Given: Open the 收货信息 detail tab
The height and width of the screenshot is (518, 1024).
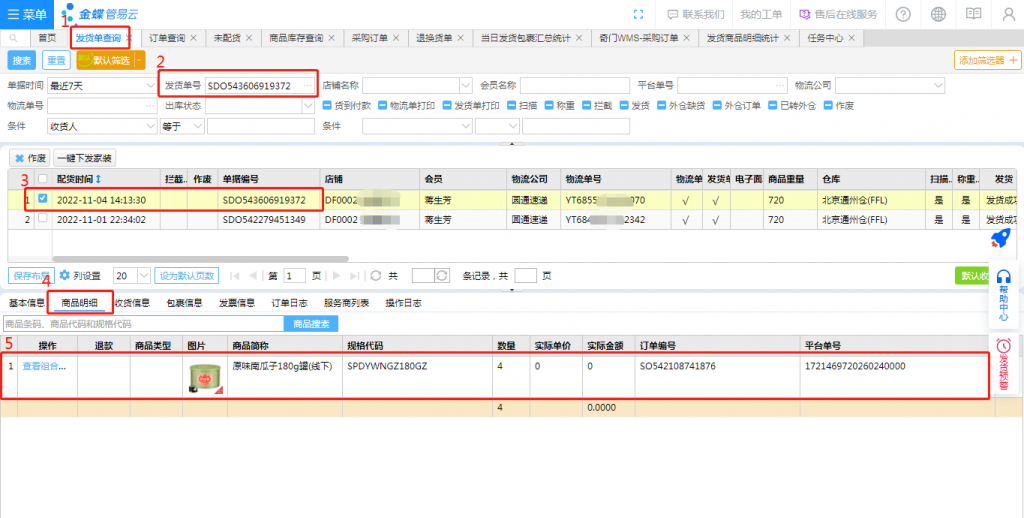Looking at the screenshot, I should [132, 302].
